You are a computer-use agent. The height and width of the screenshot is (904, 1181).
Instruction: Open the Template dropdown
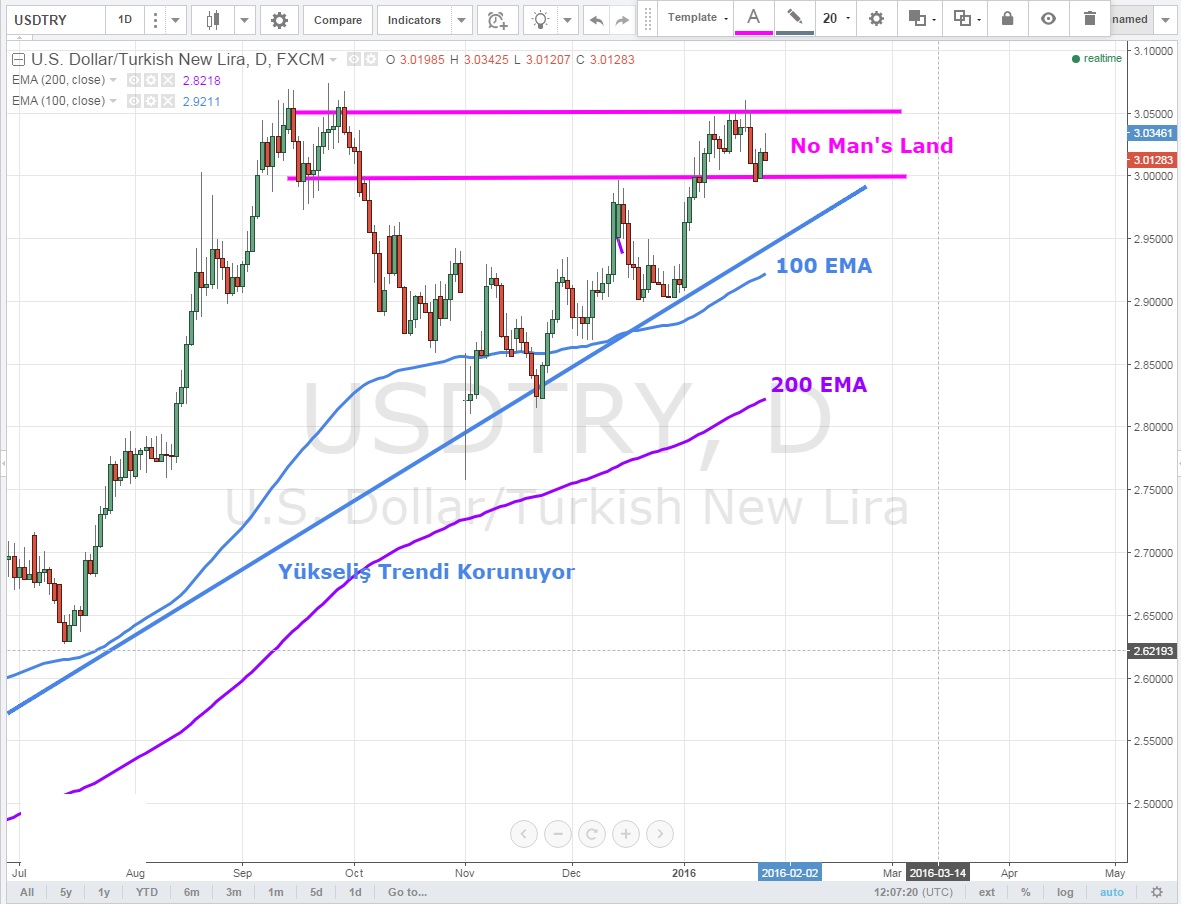[x=697, y=18]
